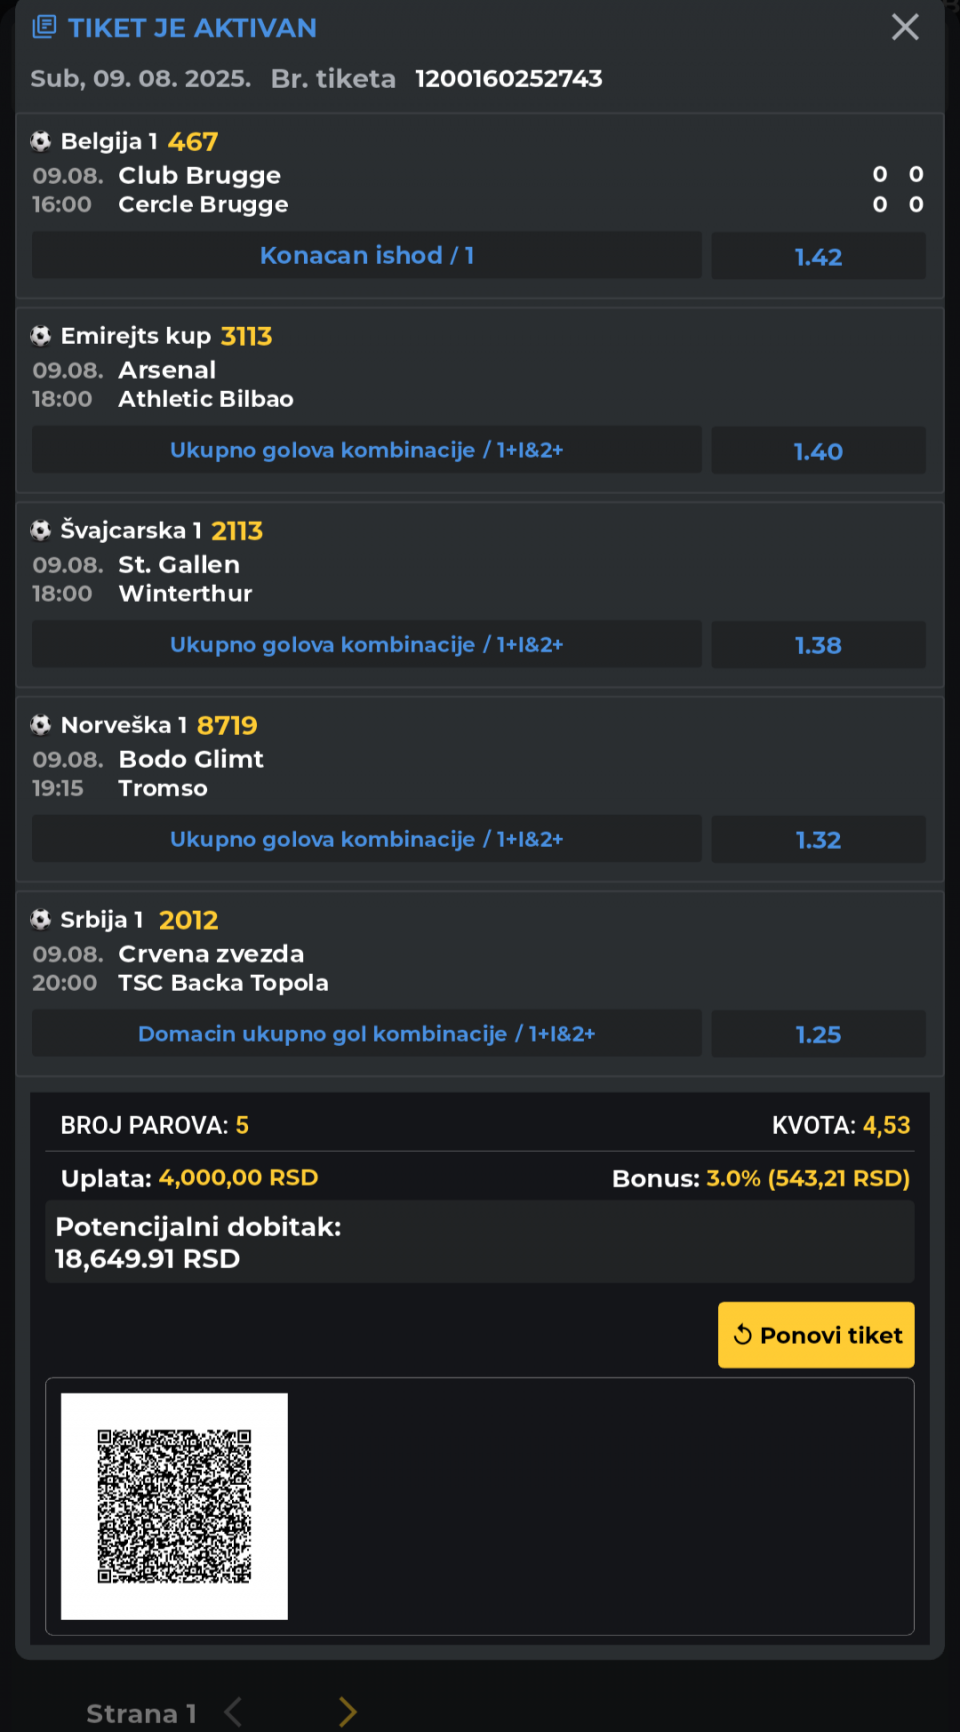Select Domacin ukupno gol kombinacije bet

367,1034
